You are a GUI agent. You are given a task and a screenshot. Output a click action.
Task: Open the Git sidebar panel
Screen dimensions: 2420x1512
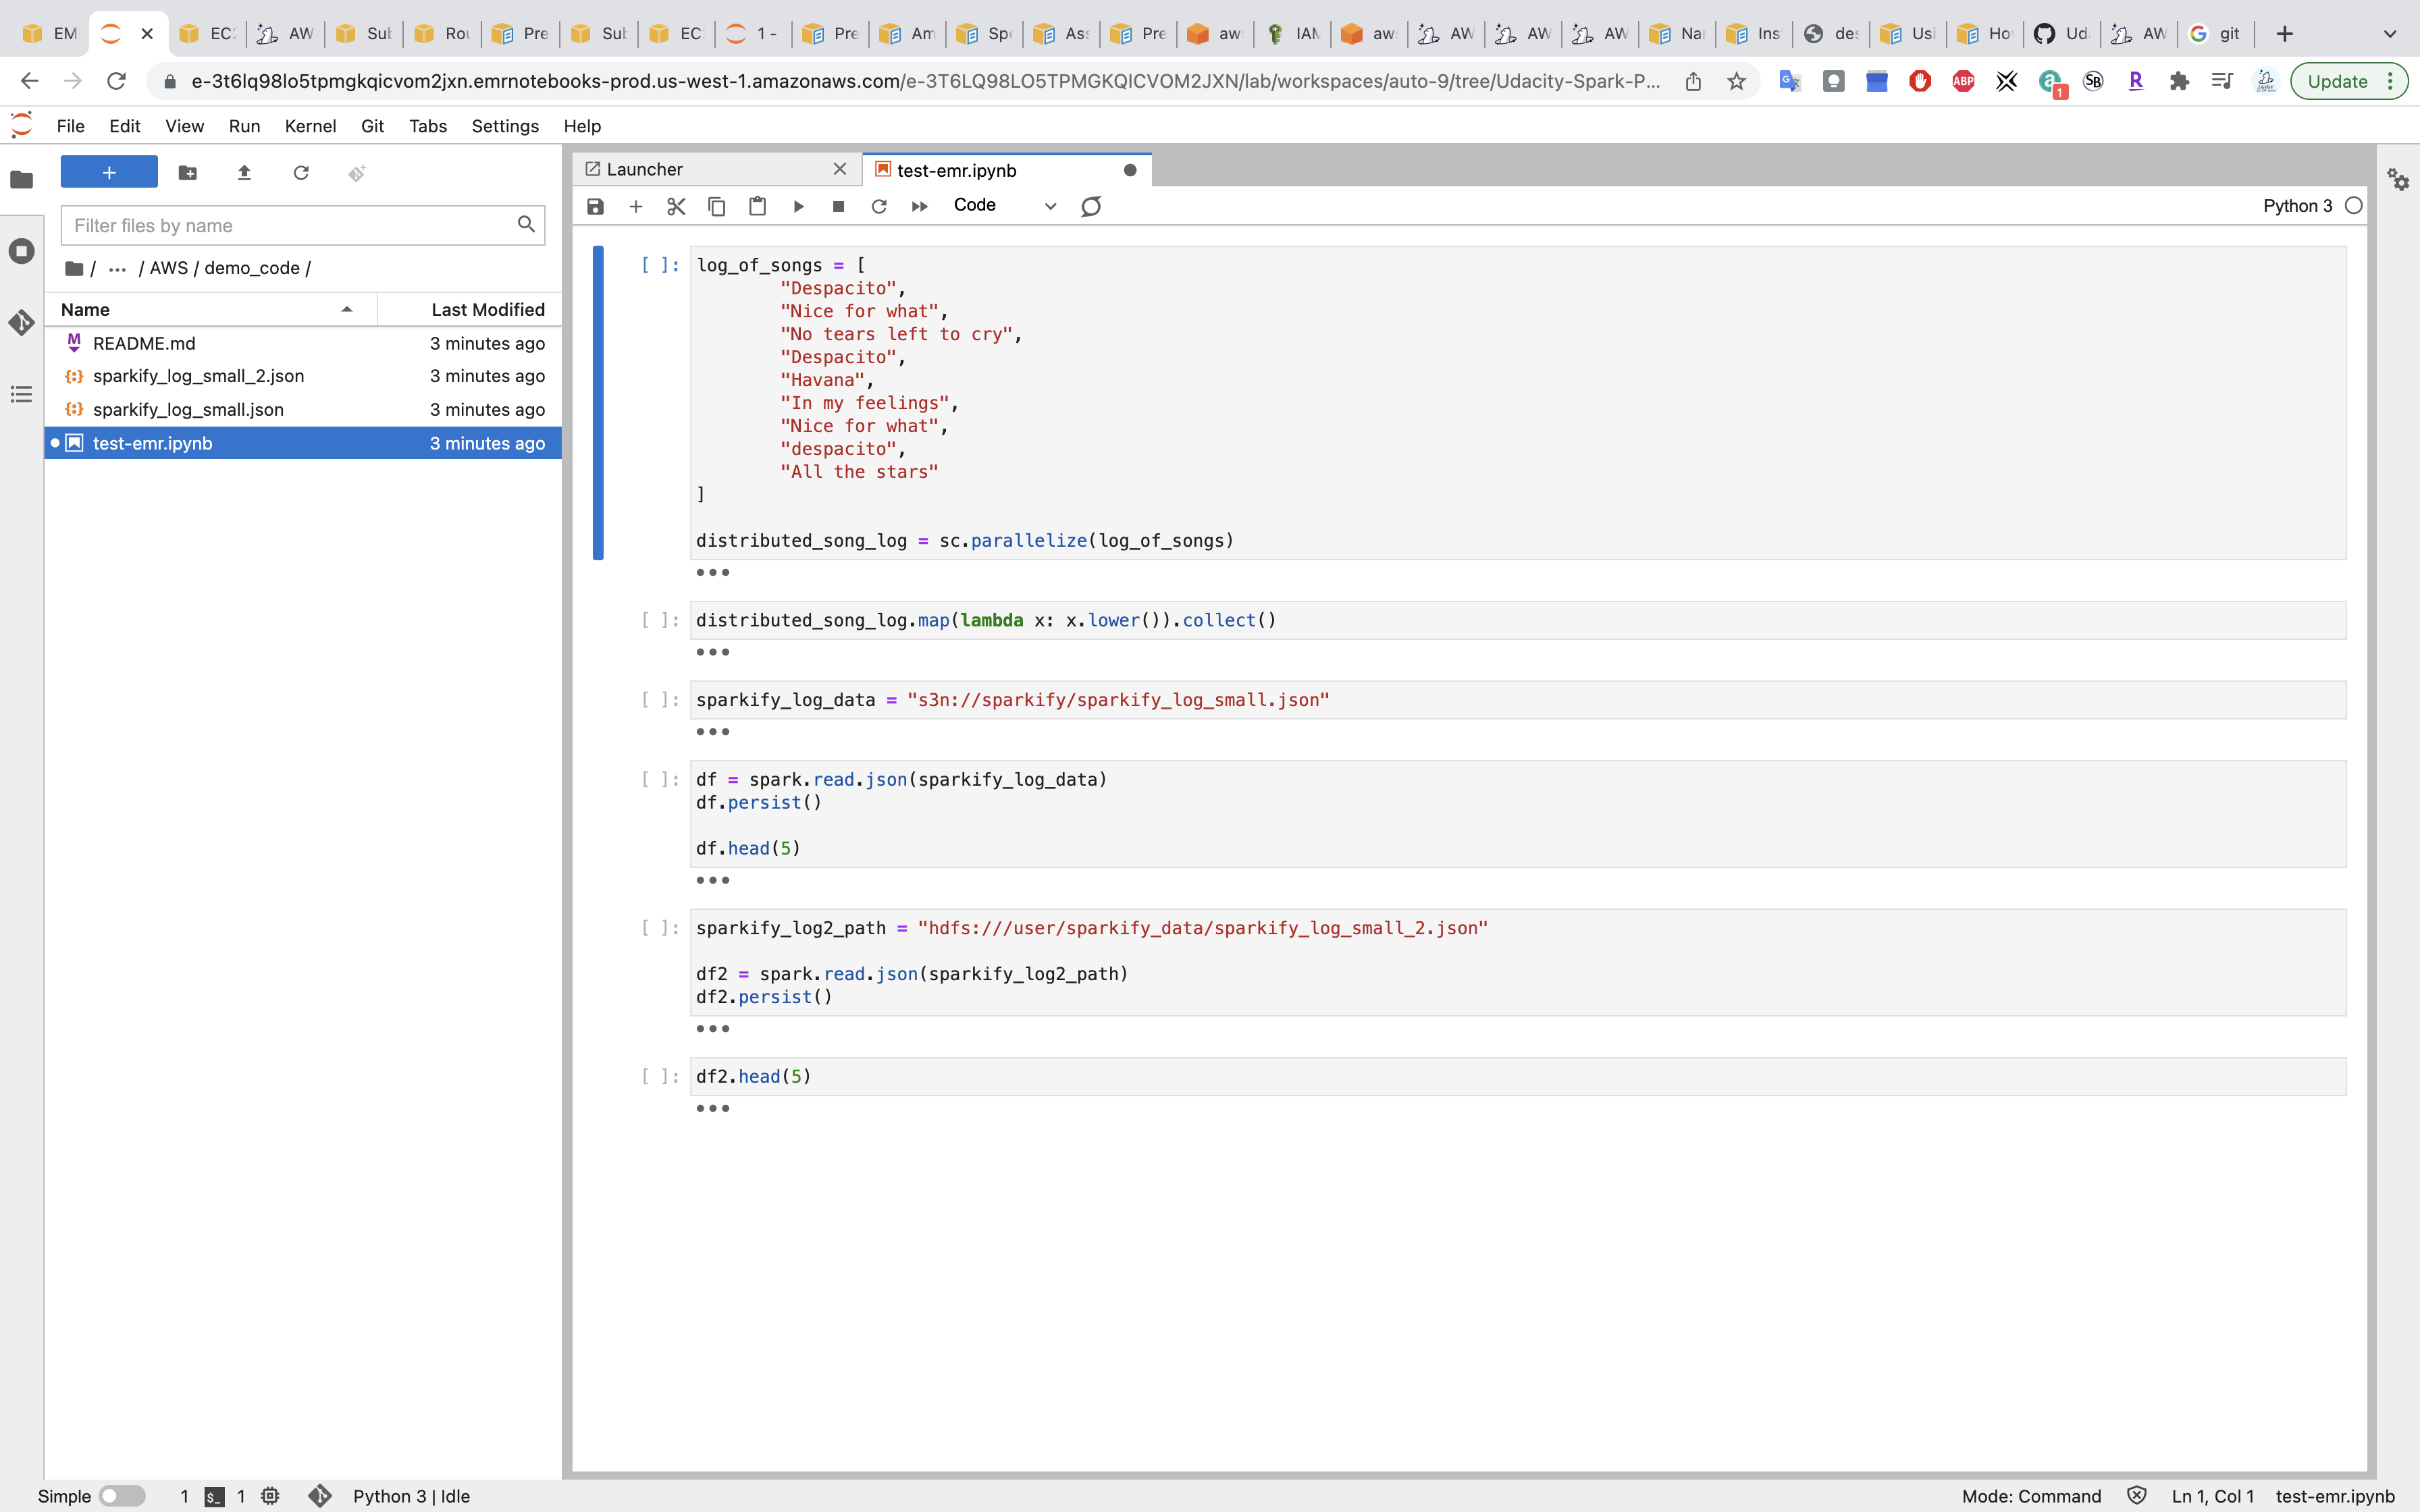click(x=22, y=323)
